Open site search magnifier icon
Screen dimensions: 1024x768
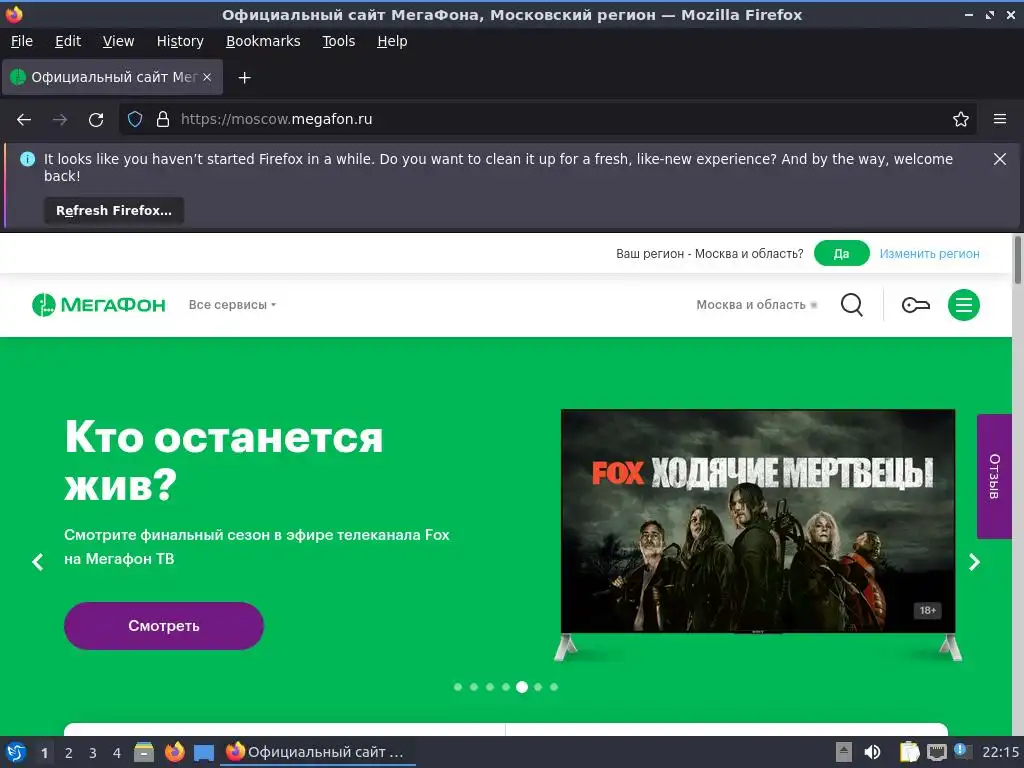click(851, 305)
